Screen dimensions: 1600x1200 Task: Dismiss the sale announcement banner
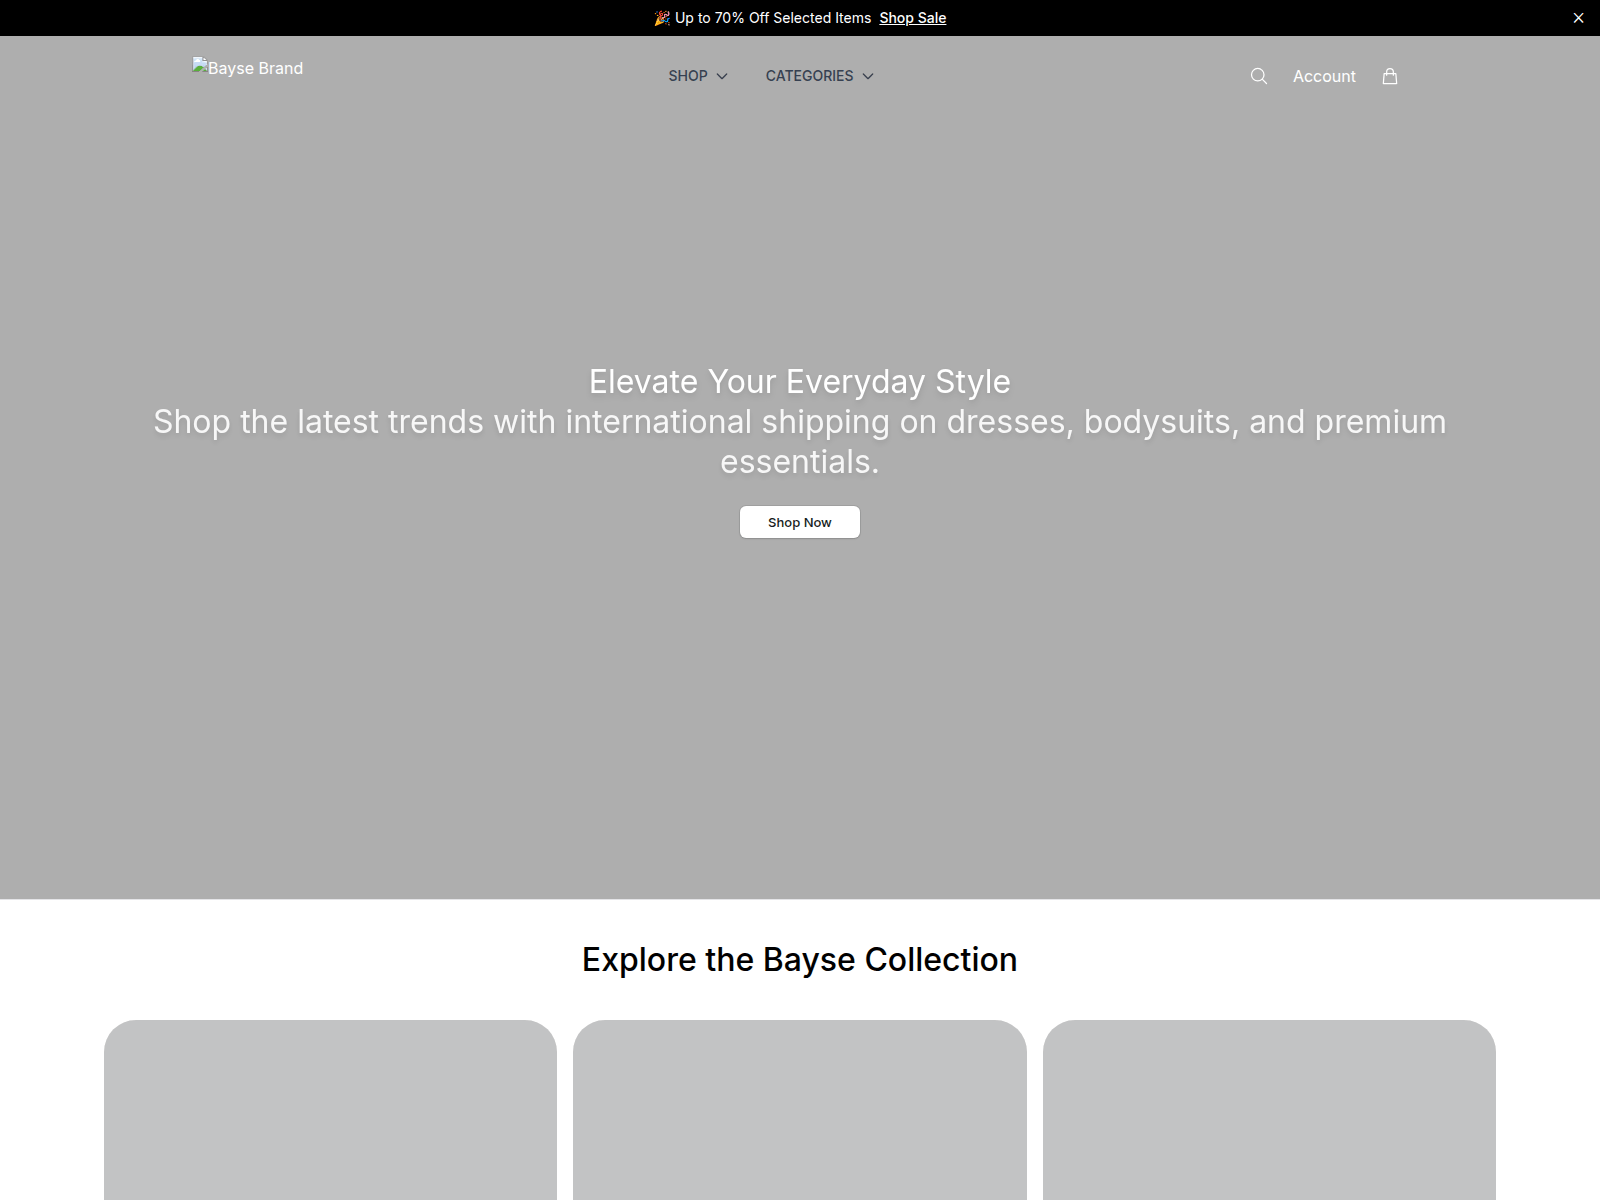(1578, 18)
